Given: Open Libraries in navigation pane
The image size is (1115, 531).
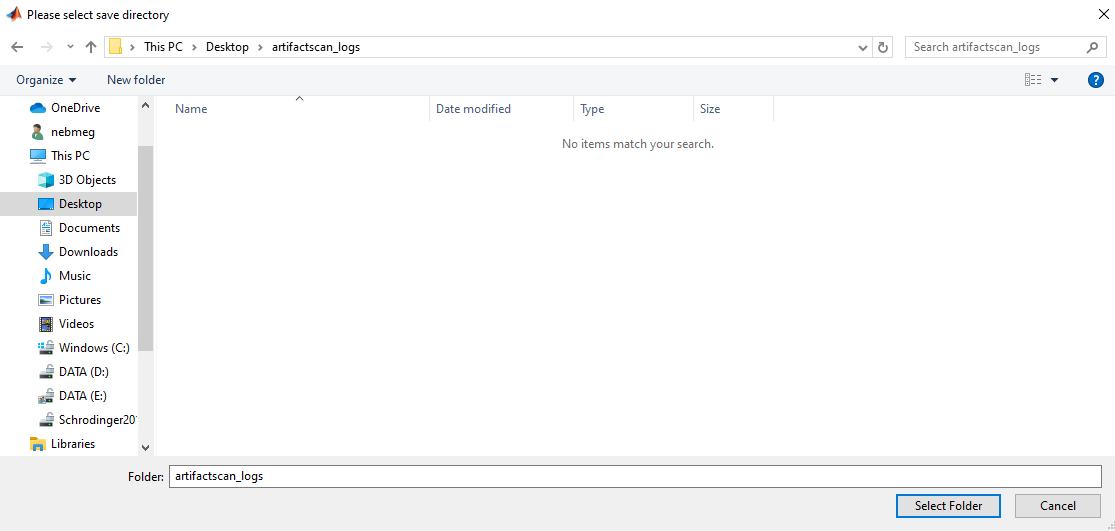Looking at the screenshot, I should [73, 444].
